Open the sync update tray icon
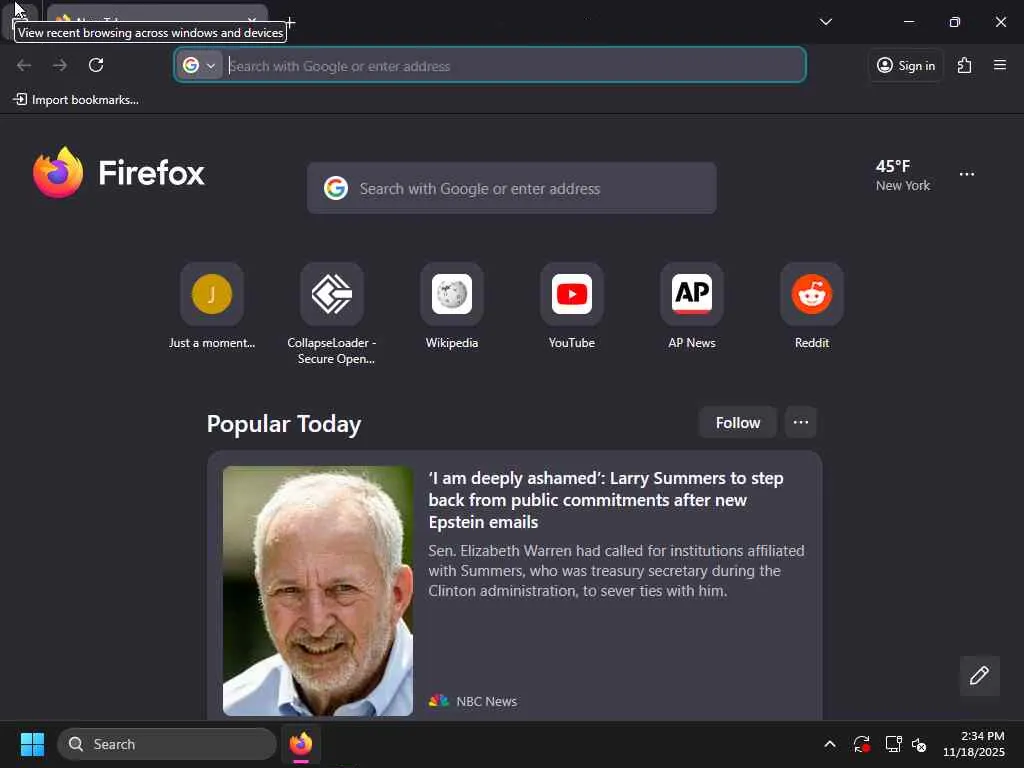 click(x=861, y=744)
